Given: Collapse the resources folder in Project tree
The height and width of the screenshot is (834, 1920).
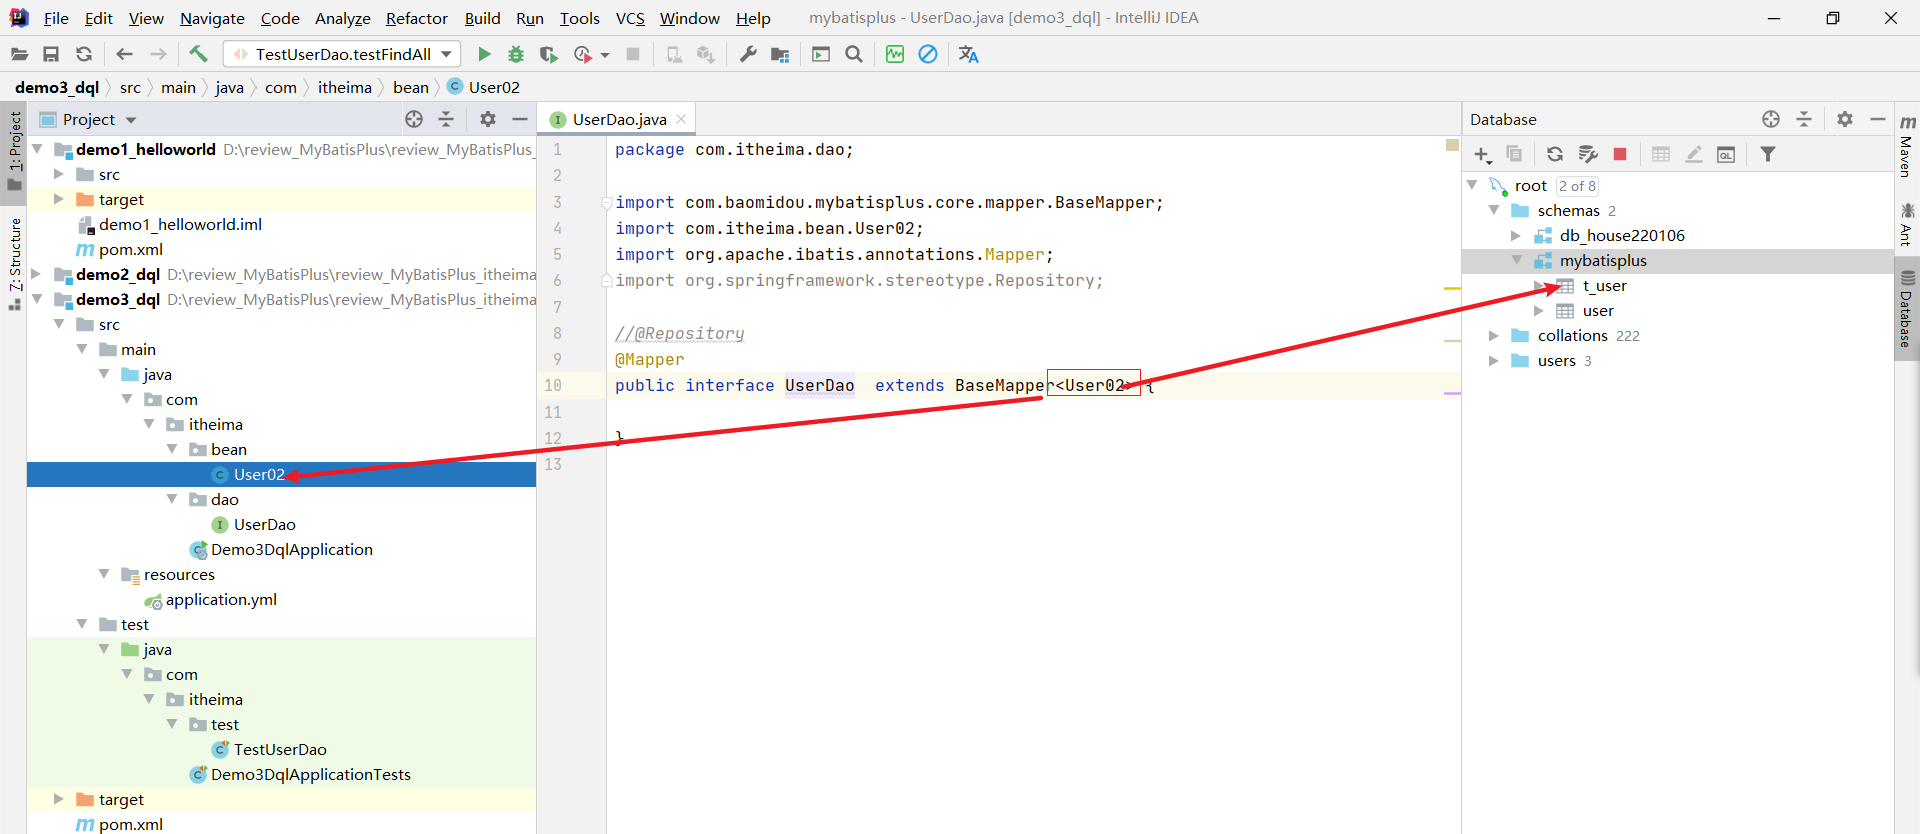Looking at the screenshot, I should 104,574.
